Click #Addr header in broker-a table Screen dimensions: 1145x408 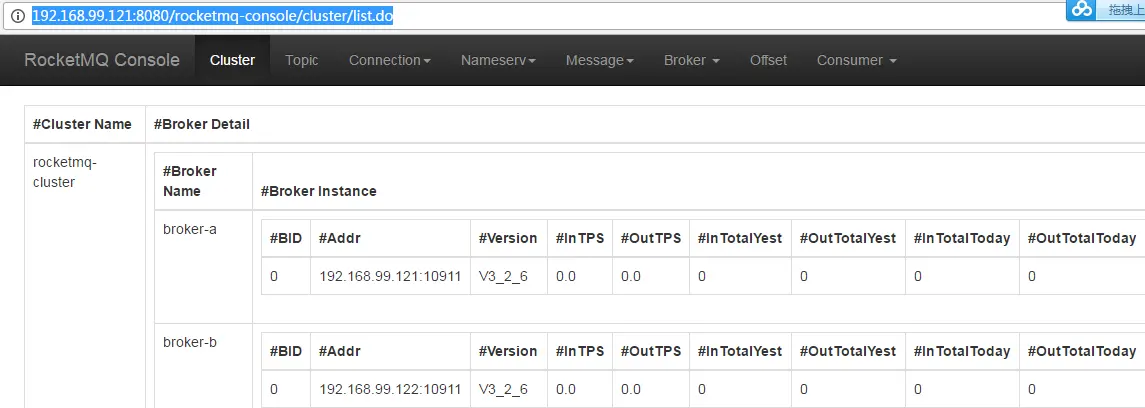click(x=340, y=238)
